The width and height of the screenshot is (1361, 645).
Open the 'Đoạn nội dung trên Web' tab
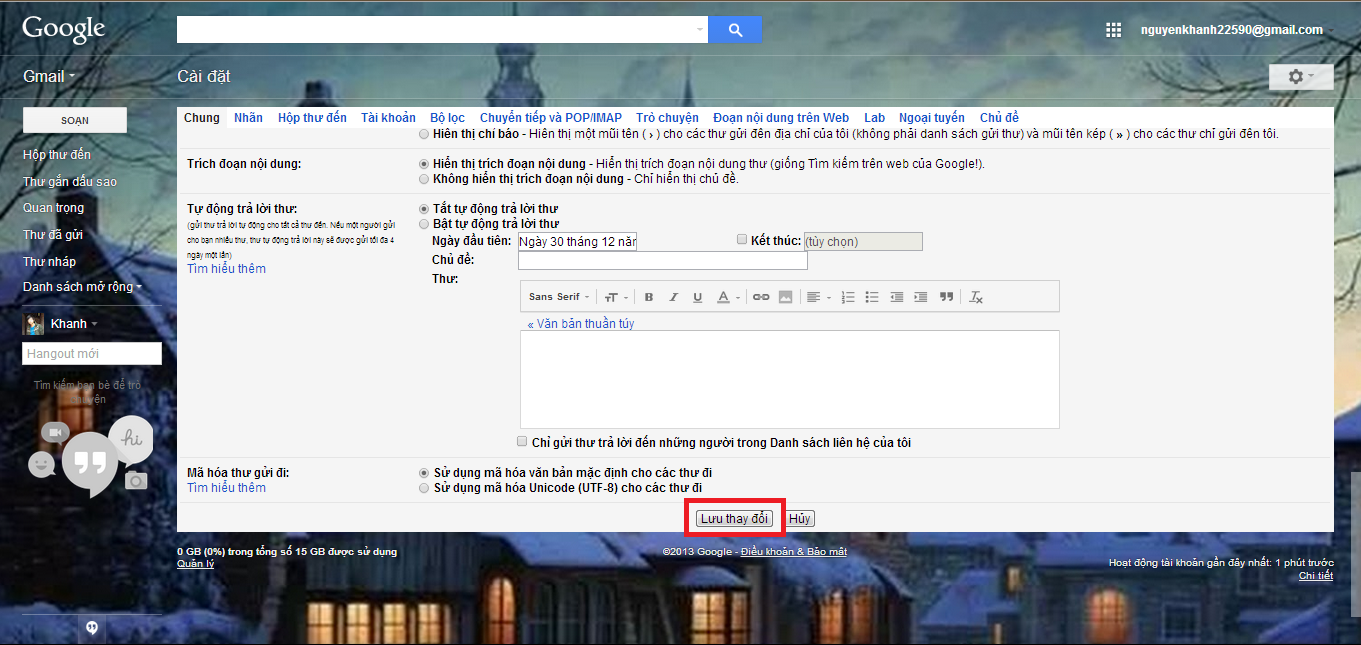pos(781,118)
